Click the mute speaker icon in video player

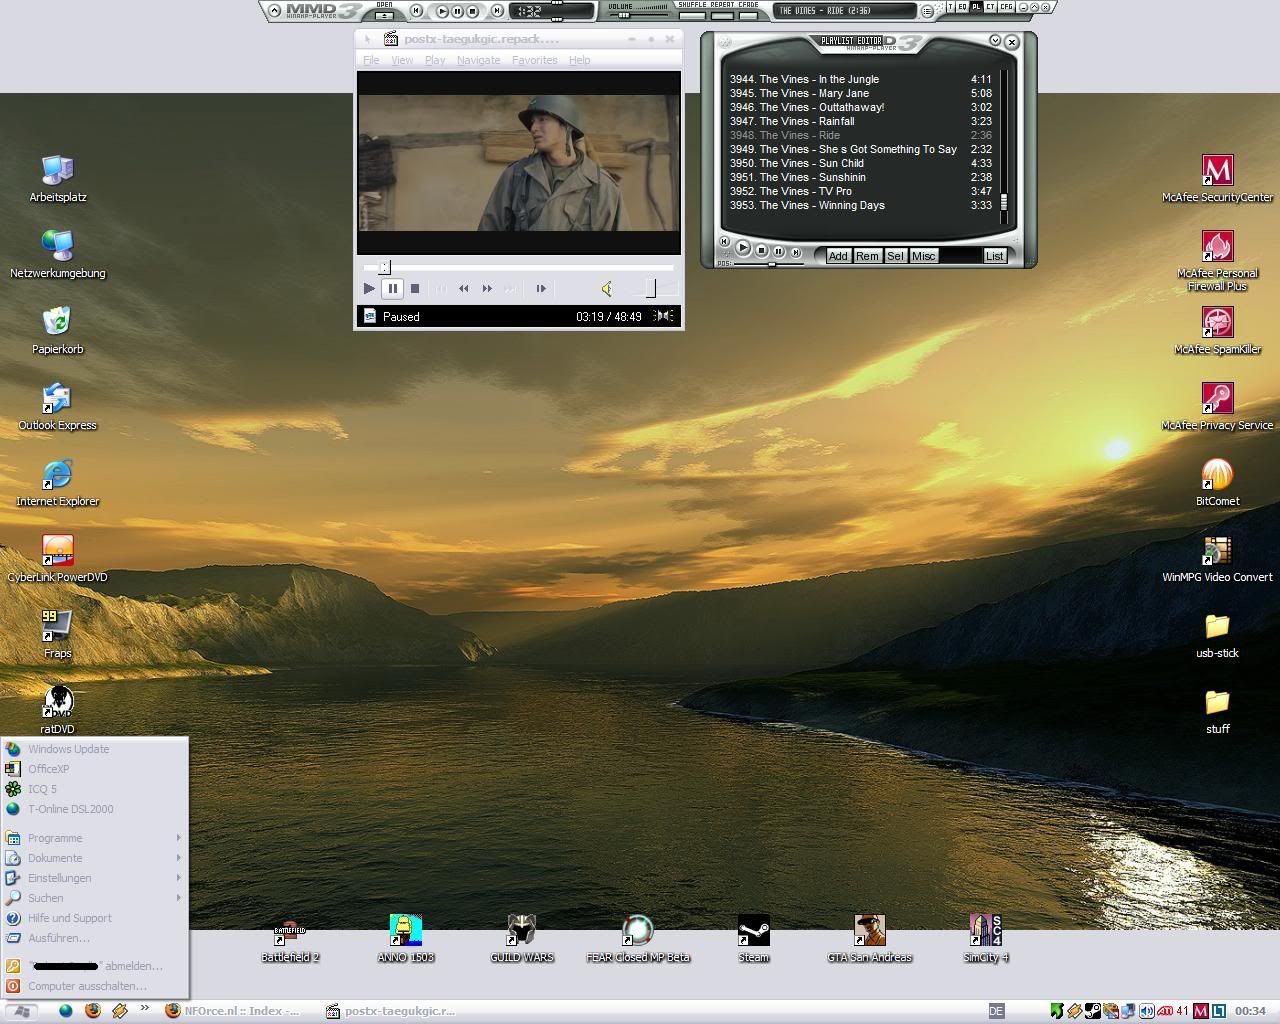tap(606, 289)
